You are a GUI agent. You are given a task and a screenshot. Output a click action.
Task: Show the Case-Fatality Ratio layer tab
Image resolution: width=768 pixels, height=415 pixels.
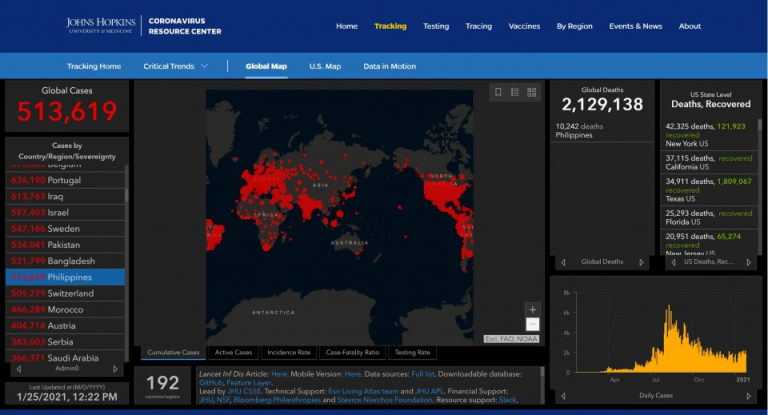[x=352, y=352]
